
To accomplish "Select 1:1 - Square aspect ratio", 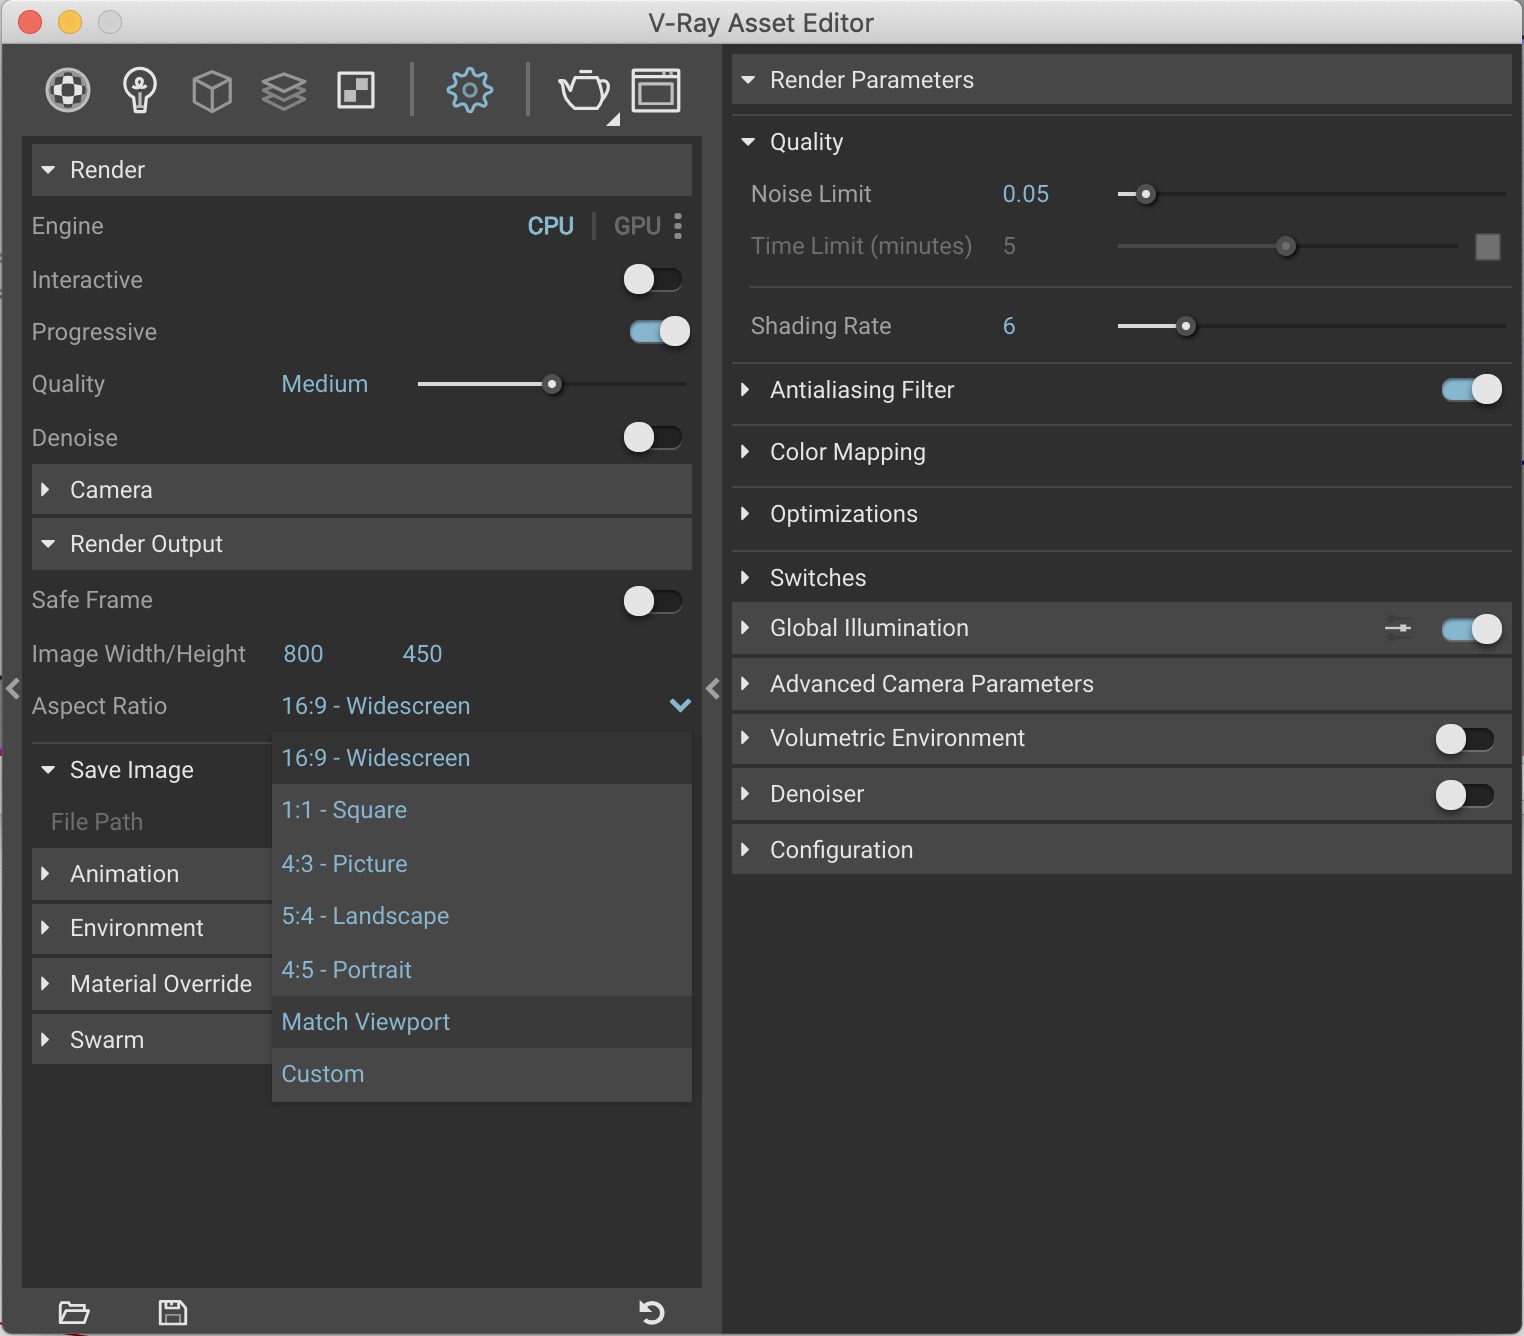I will point(344,810).
